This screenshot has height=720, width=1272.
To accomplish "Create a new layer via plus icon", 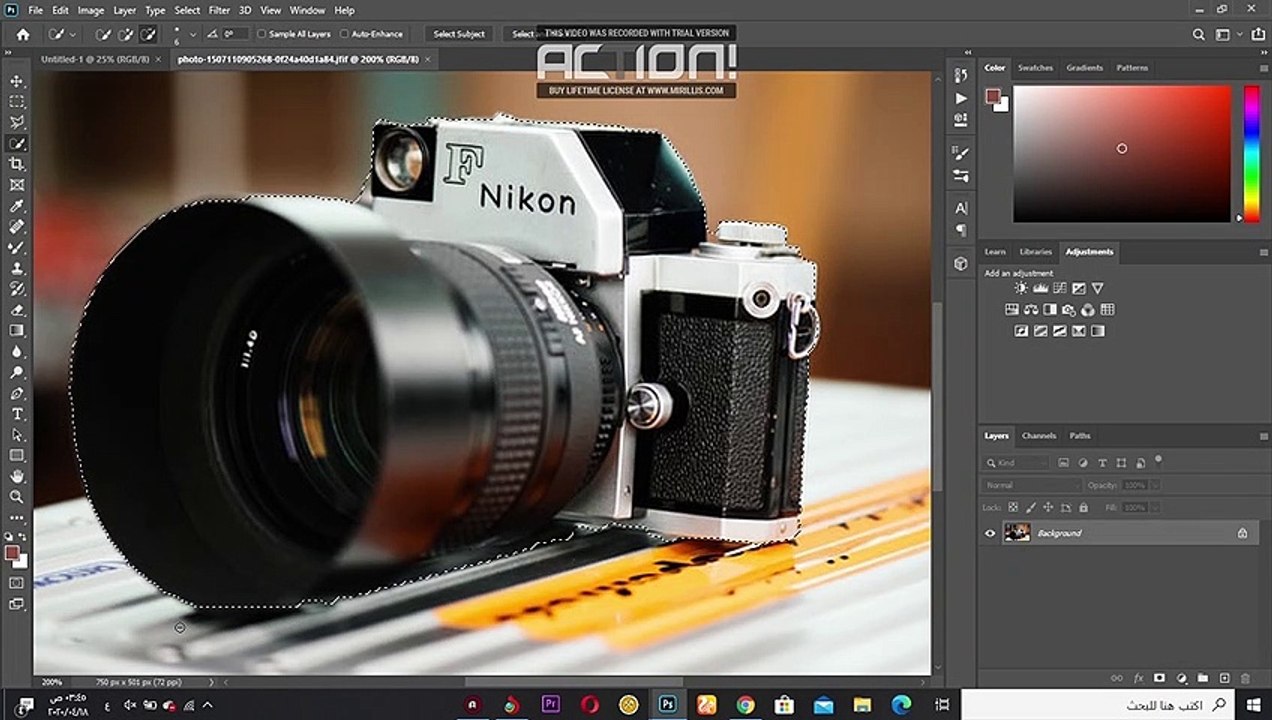I will pos(1224,678).
